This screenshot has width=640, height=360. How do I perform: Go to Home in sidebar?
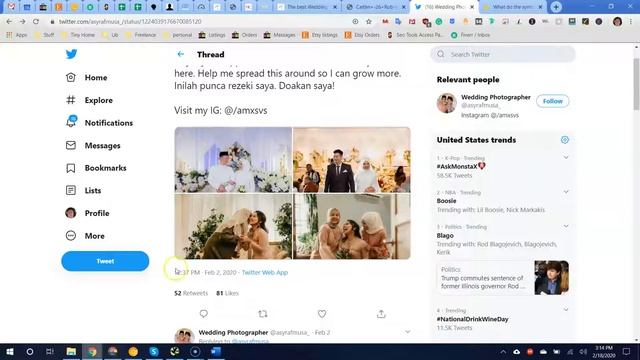tap(87, 78)
